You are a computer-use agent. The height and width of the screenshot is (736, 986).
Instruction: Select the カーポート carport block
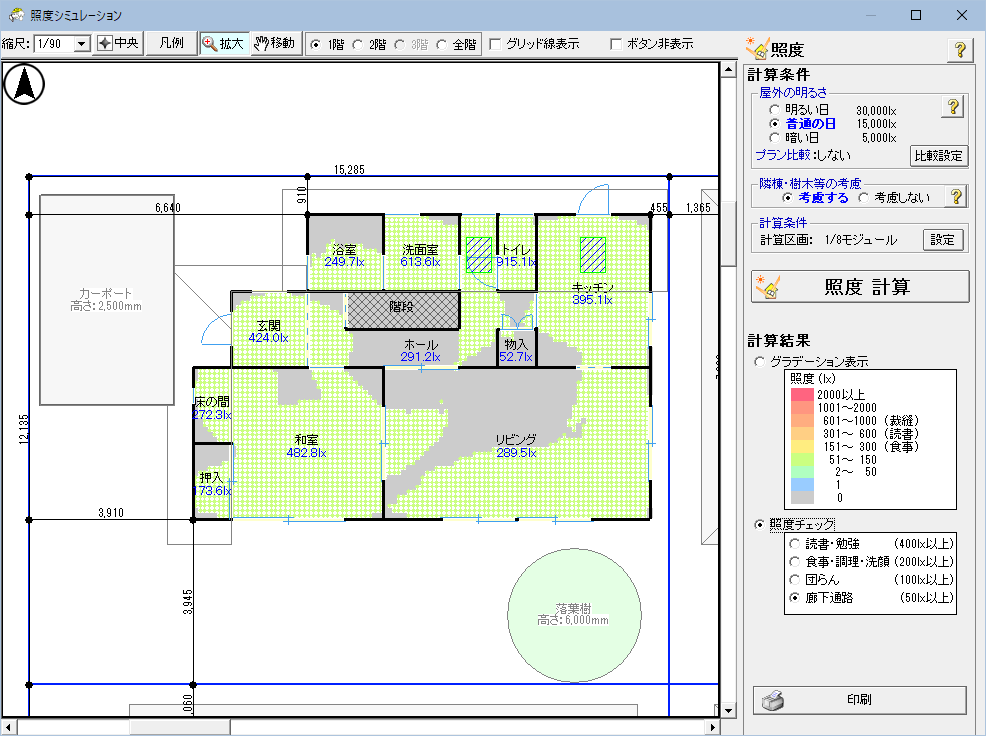107,300
